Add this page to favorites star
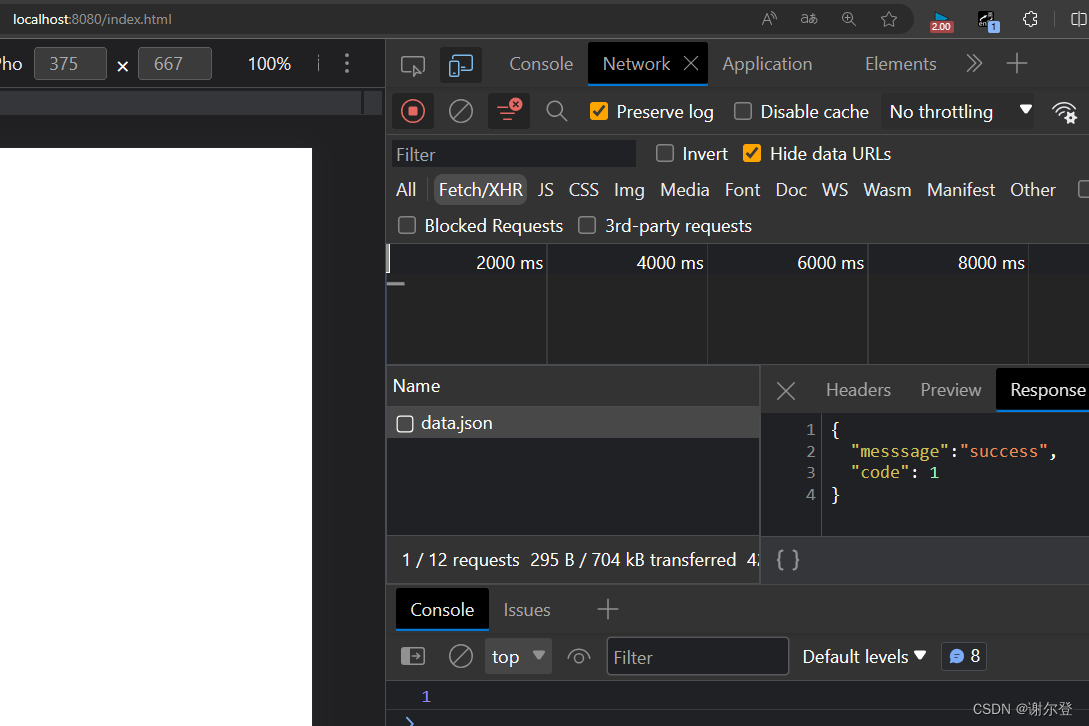The image size is (1089, 726). click(x=889, y=19)
